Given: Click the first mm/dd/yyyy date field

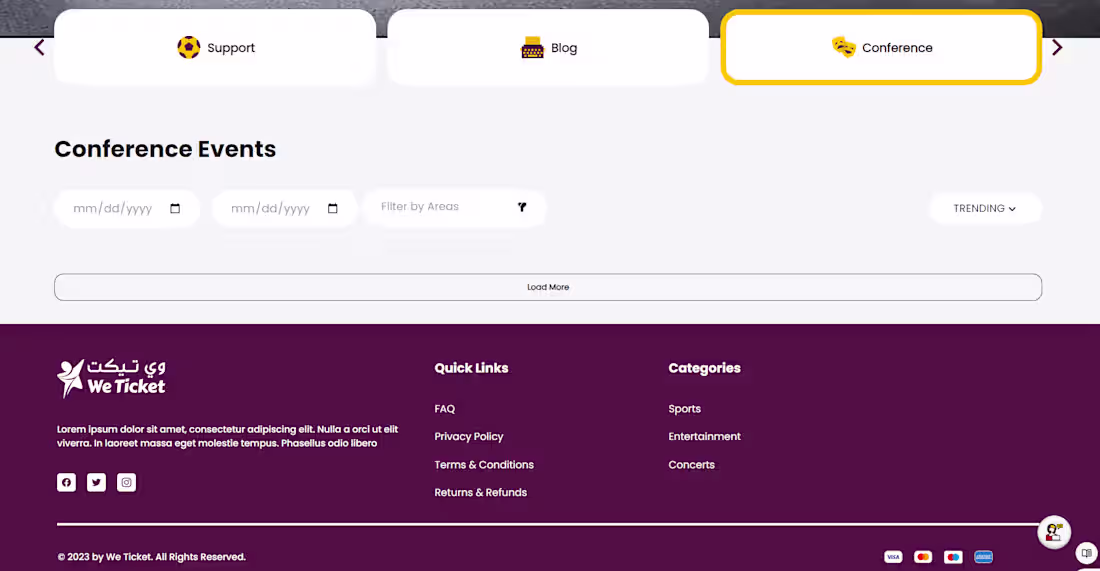Looking at the screenshot, I should (x=127, y=208).
